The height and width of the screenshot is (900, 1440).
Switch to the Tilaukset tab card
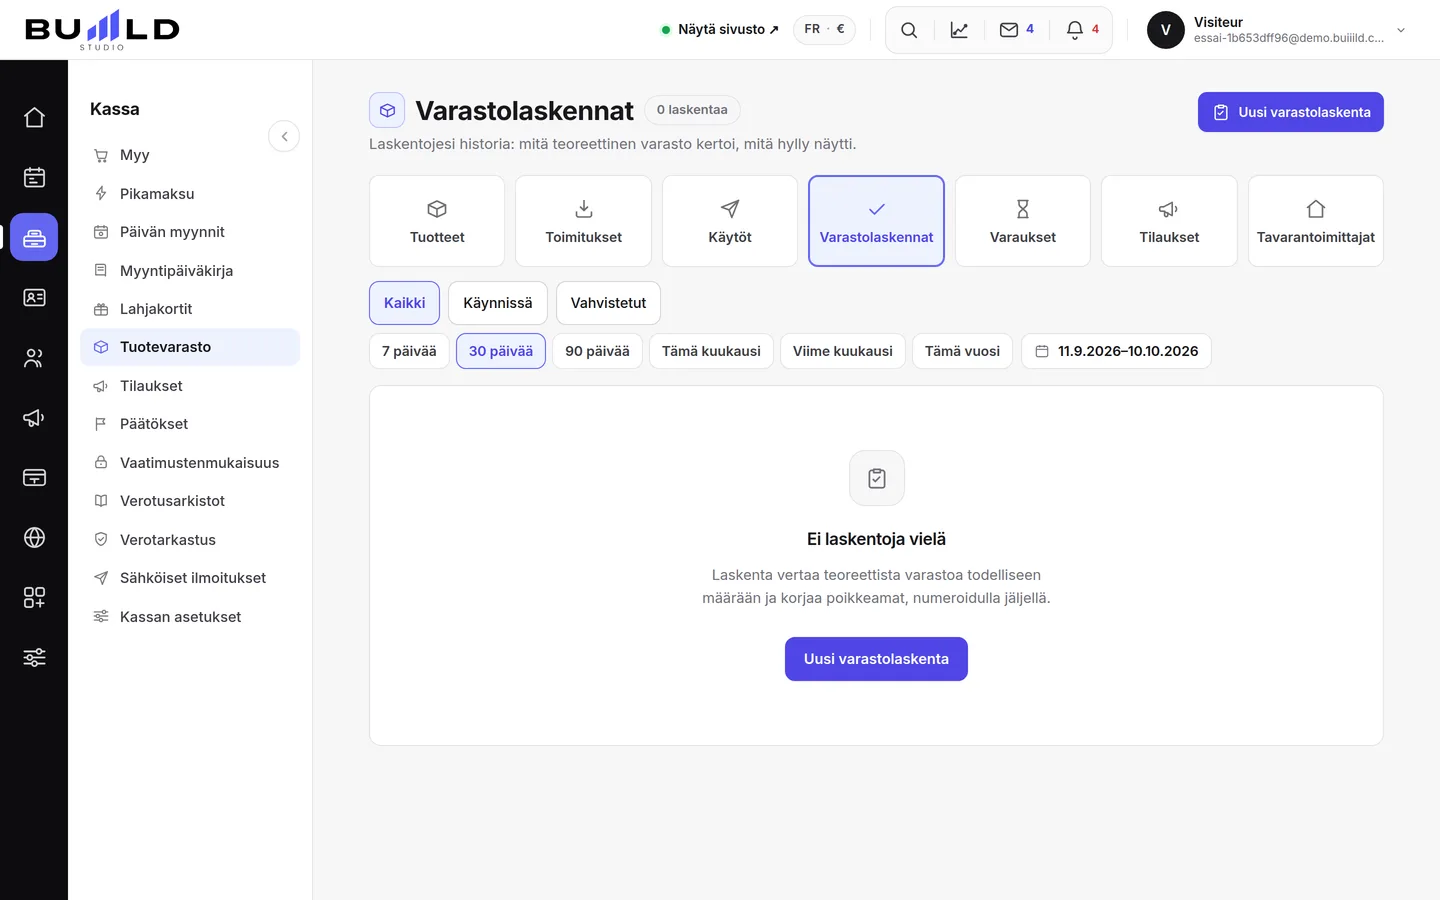(x=1169, y=221)
